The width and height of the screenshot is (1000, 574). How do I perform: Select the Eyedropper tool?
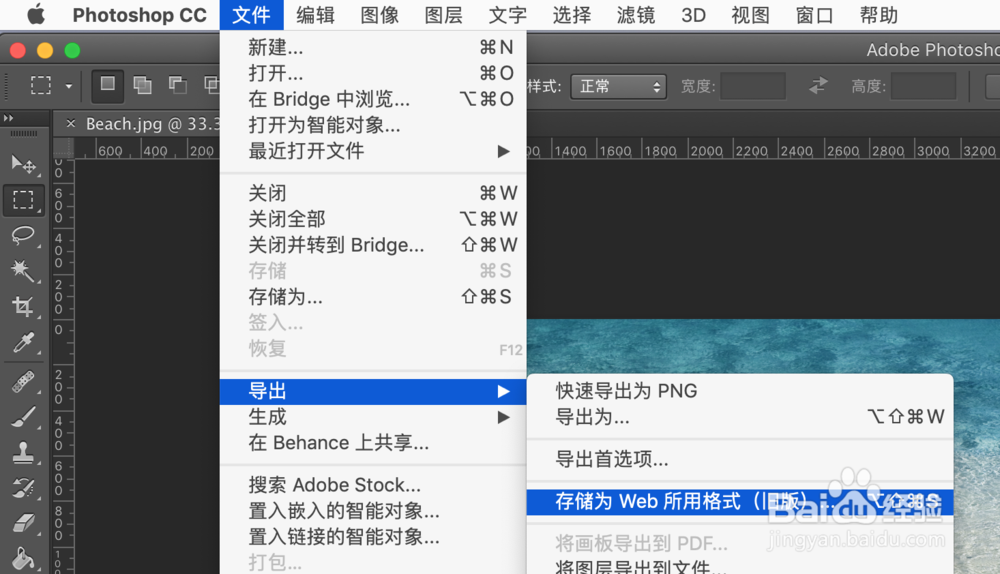(24, 342)
